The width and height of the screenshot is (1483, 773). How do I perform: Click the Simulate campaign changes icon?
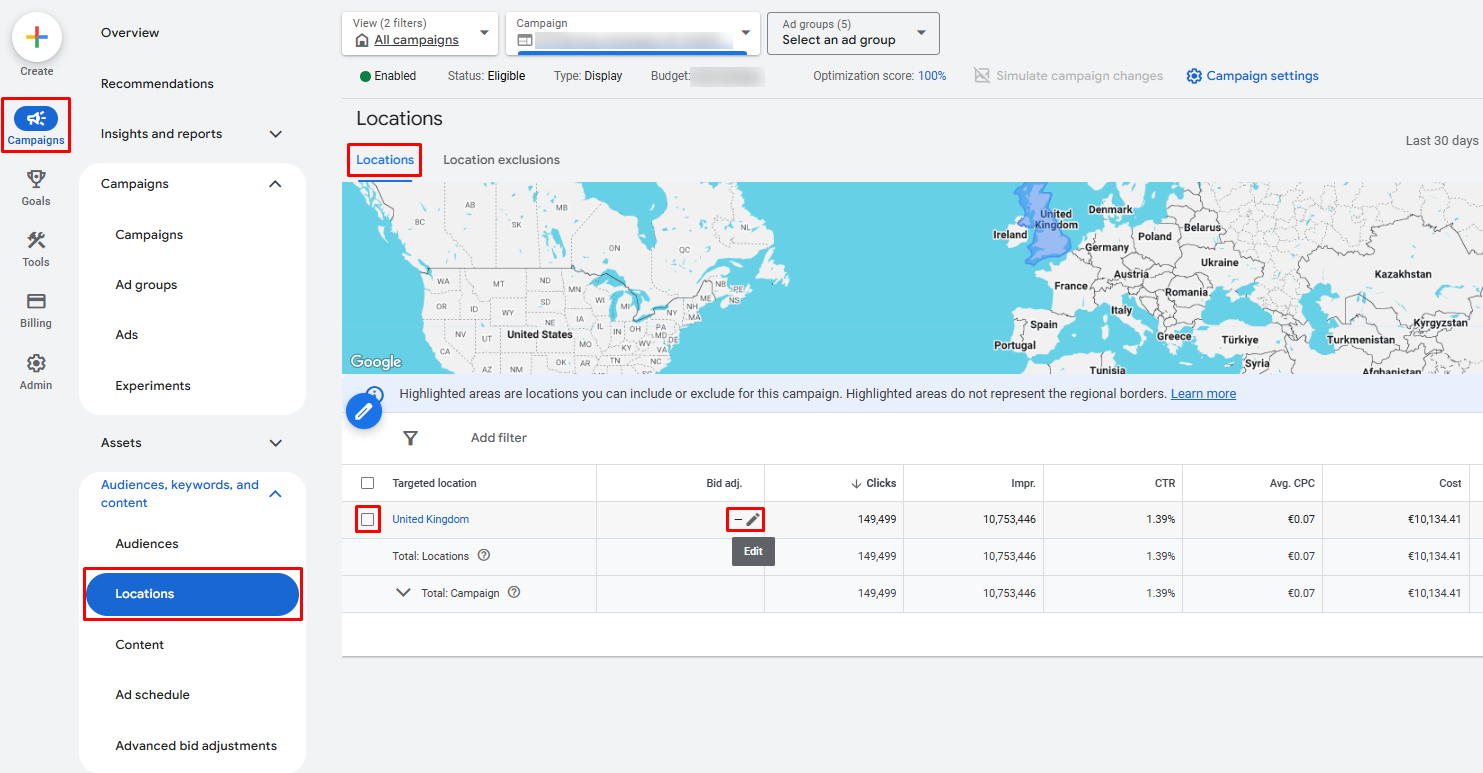[x=982, y=76]
